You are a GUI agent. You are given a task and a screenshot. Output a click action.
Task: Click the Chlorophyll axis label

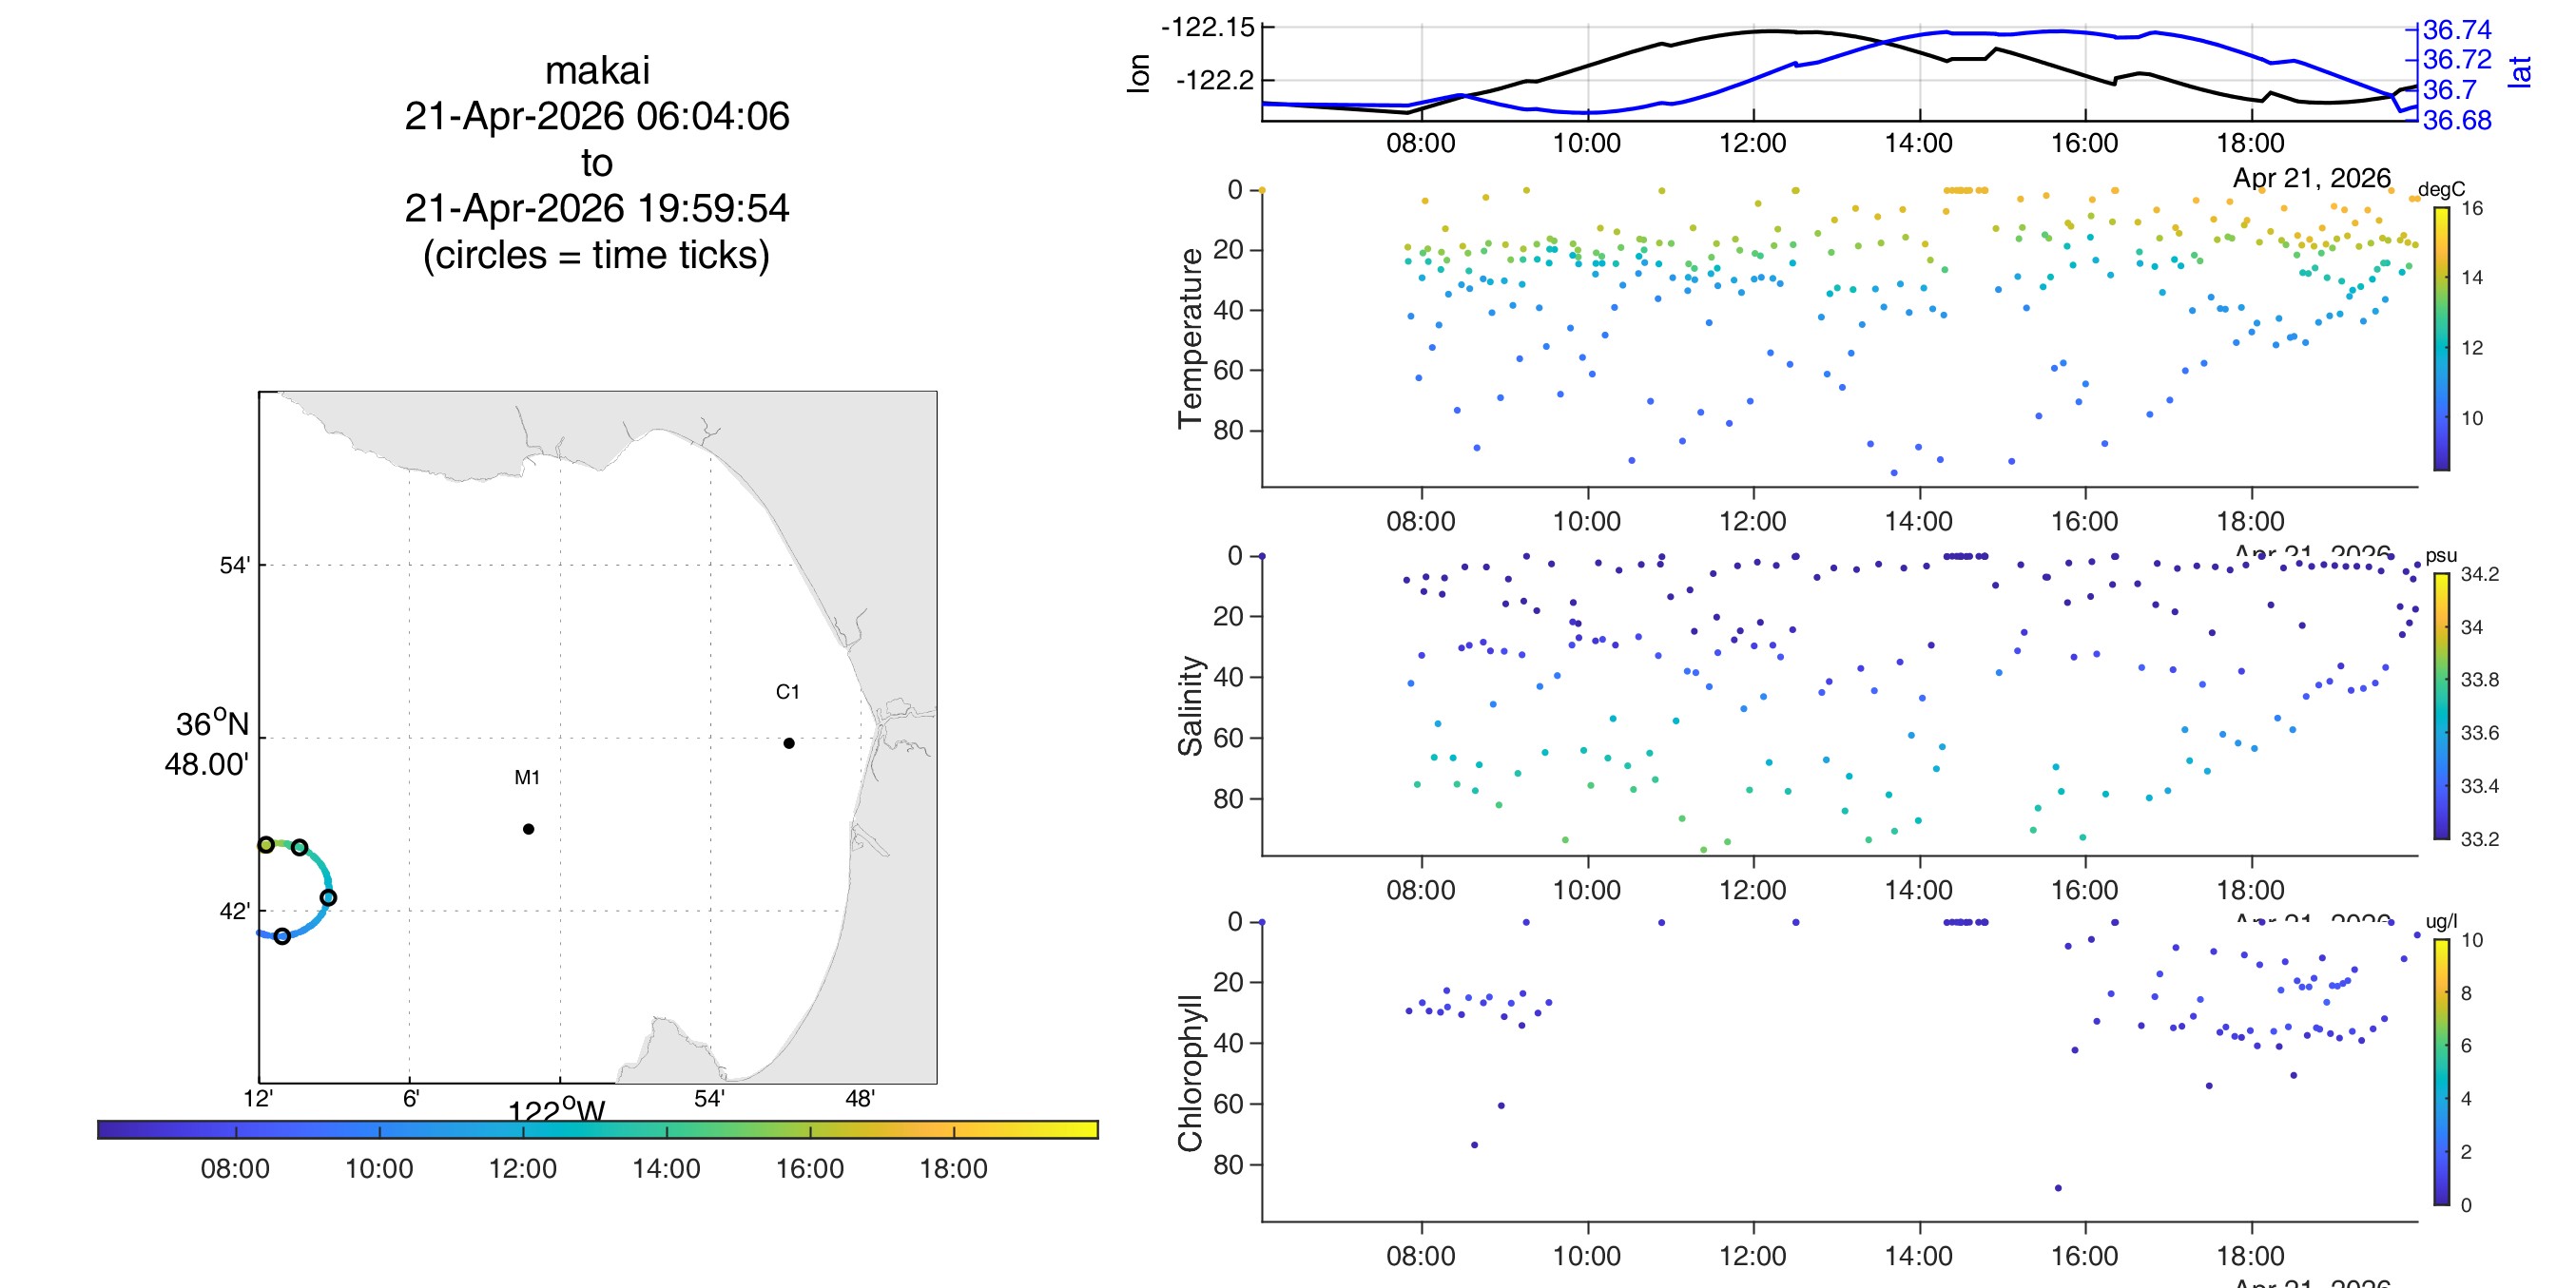(1190, 1073)
